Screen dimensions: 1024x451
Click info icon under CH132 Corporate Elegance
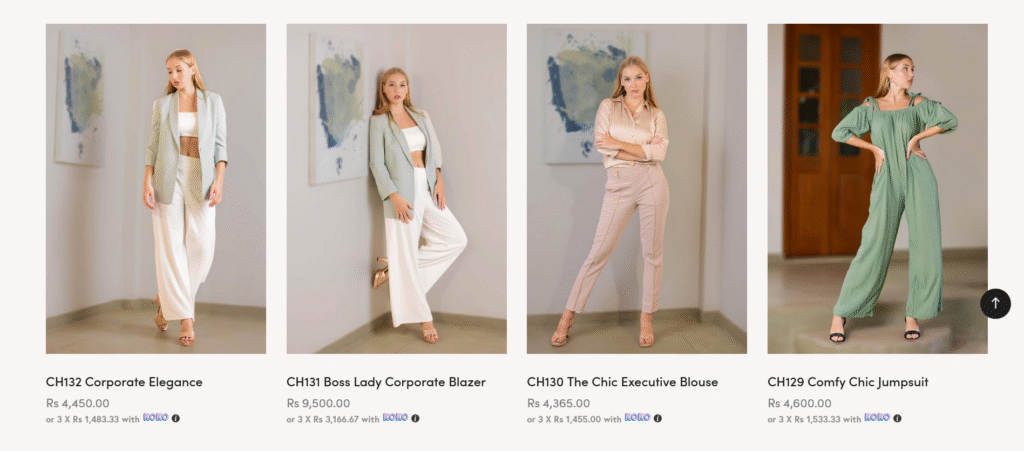click(x=175, y=418)
